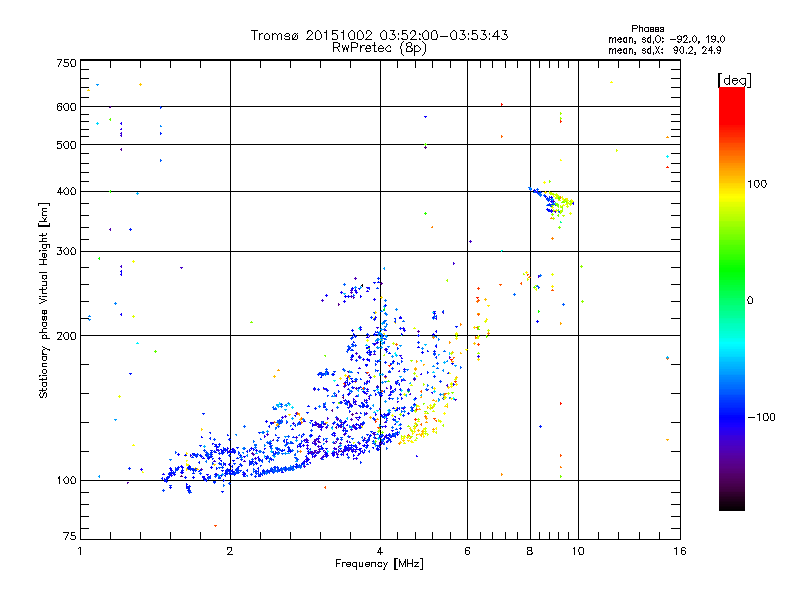Image resolution: width=800 pixels, height=600 pixels.
Task: Click the height axis tick label '500'
Action: pos(67,145)
